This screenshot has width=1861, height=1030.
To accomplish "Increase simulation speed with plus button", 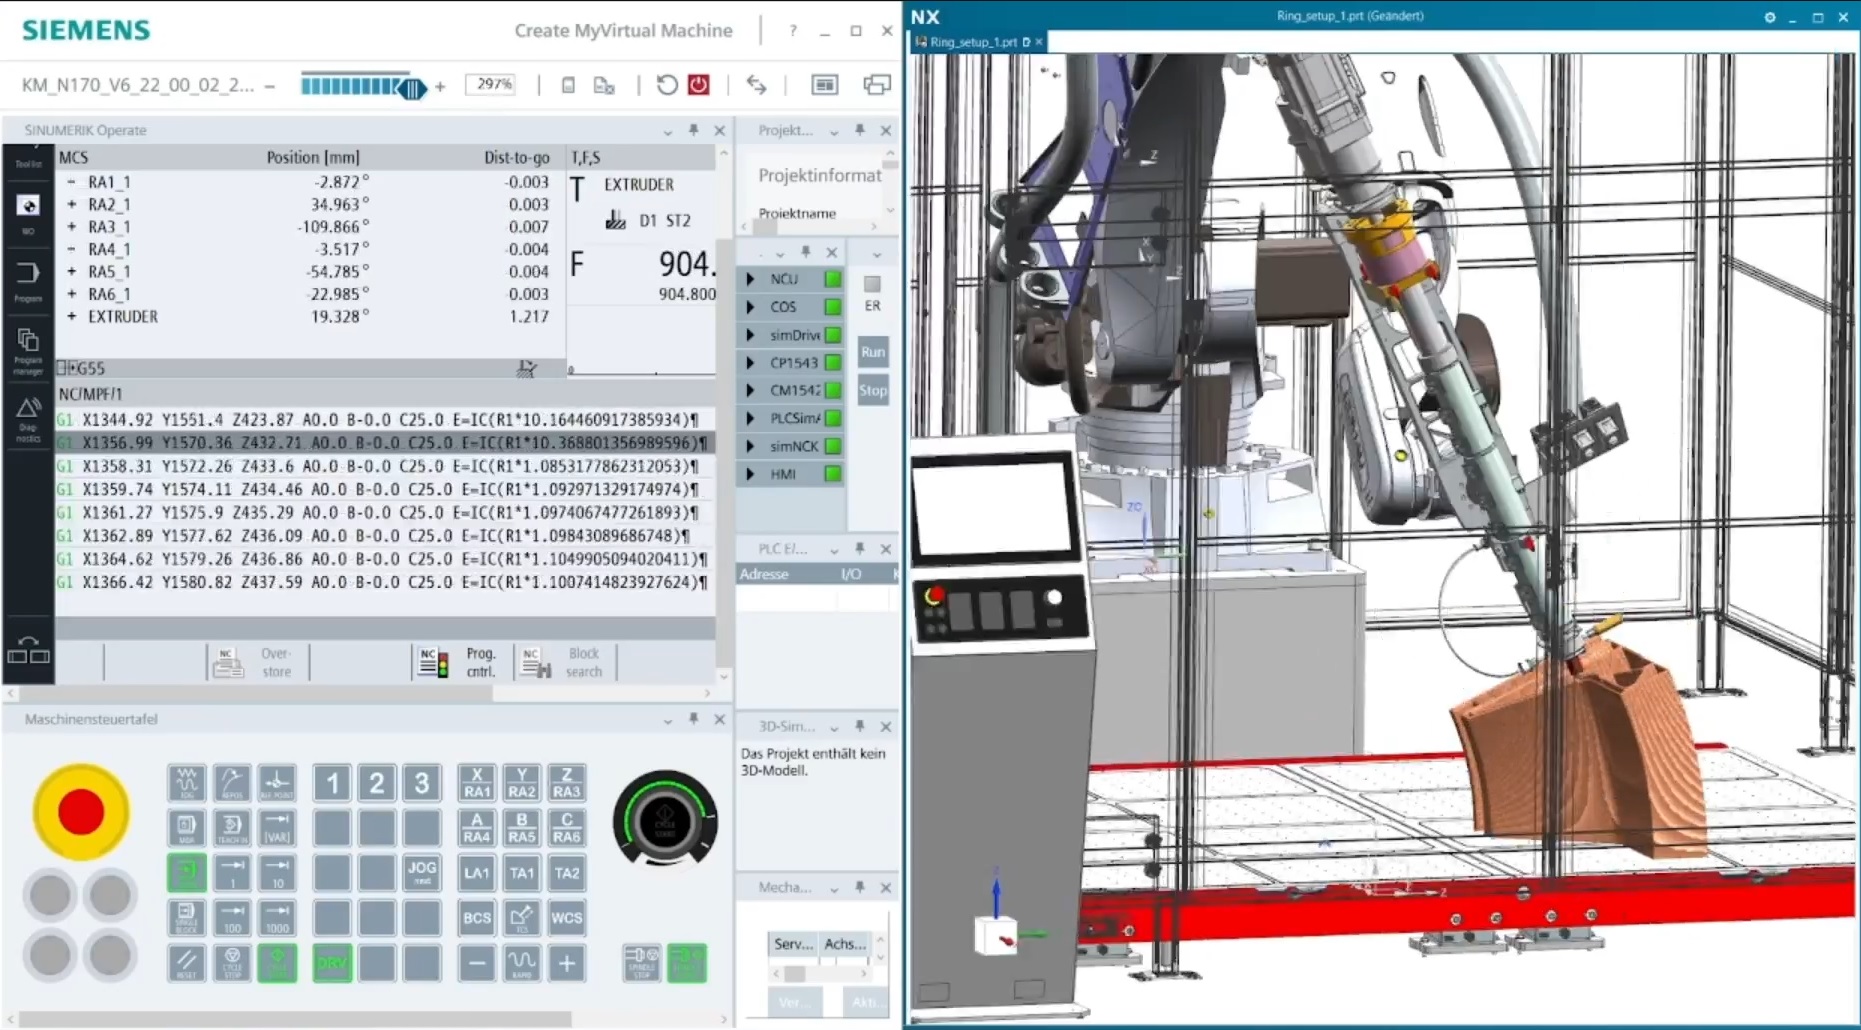I will click(440, 86).
